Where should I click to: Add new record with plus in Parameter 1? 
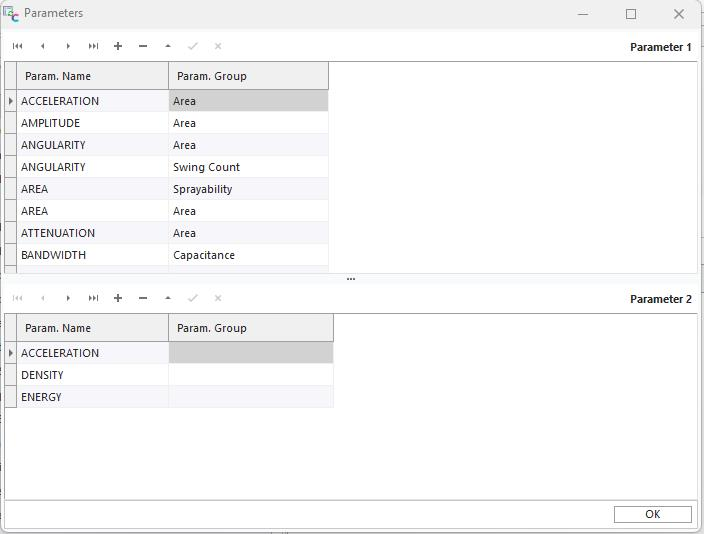point(118,46)
